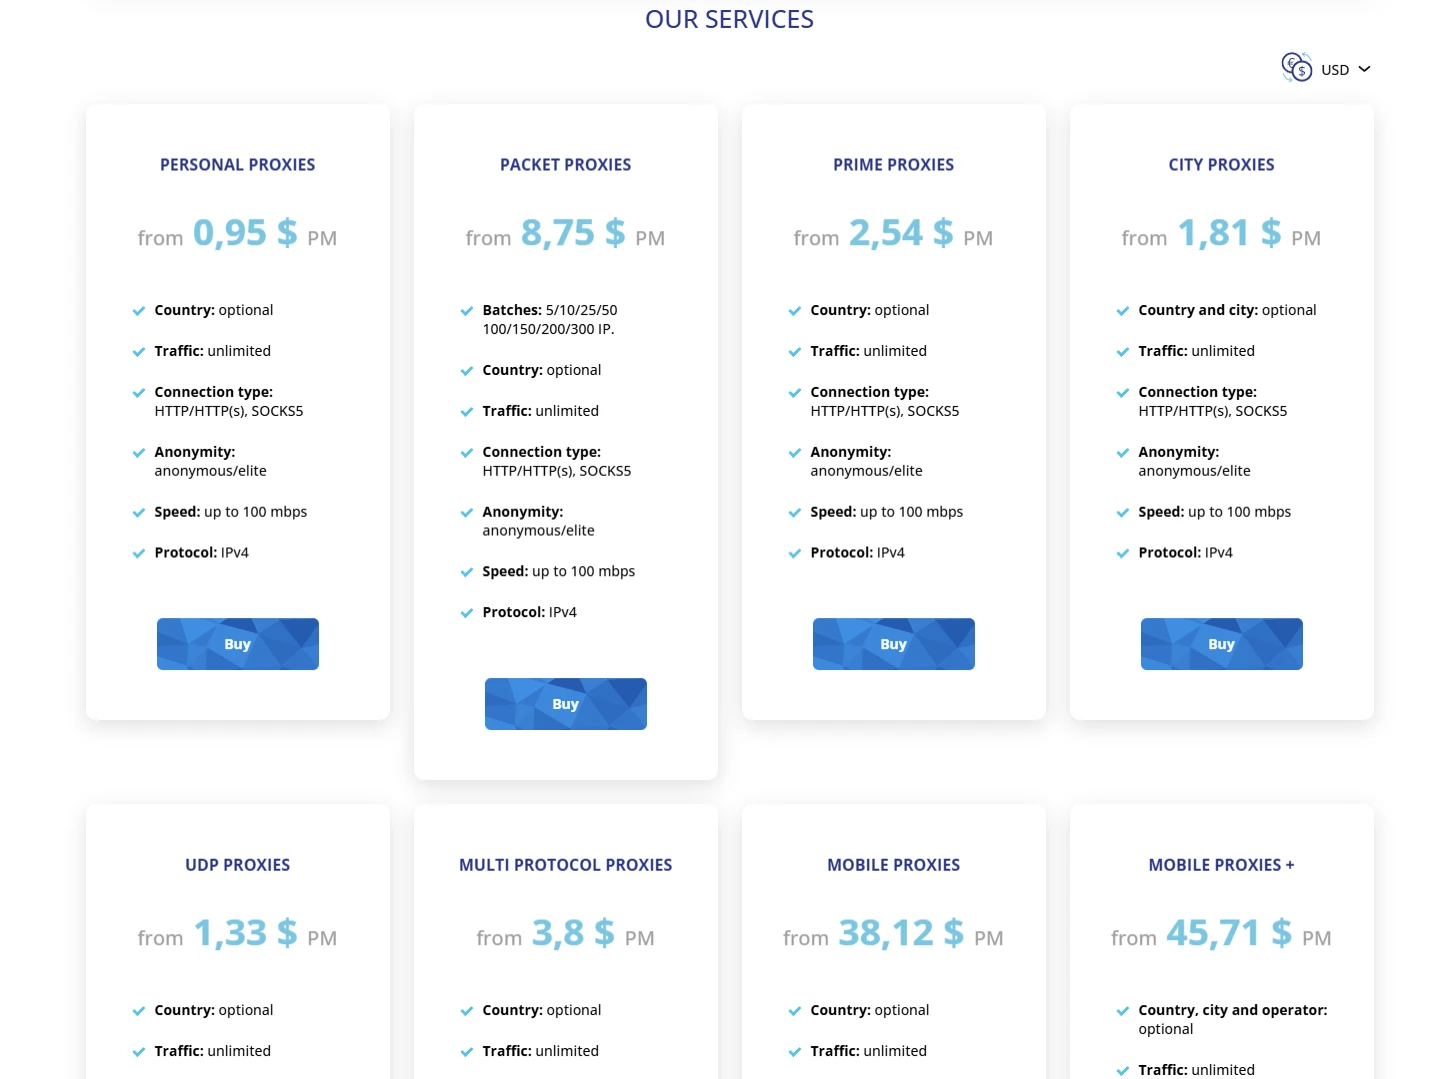Viewport: 1437px width, 1079px height.
Task: Click checkmark beside Speed in Prime Proxies
Action: point(794,513)
